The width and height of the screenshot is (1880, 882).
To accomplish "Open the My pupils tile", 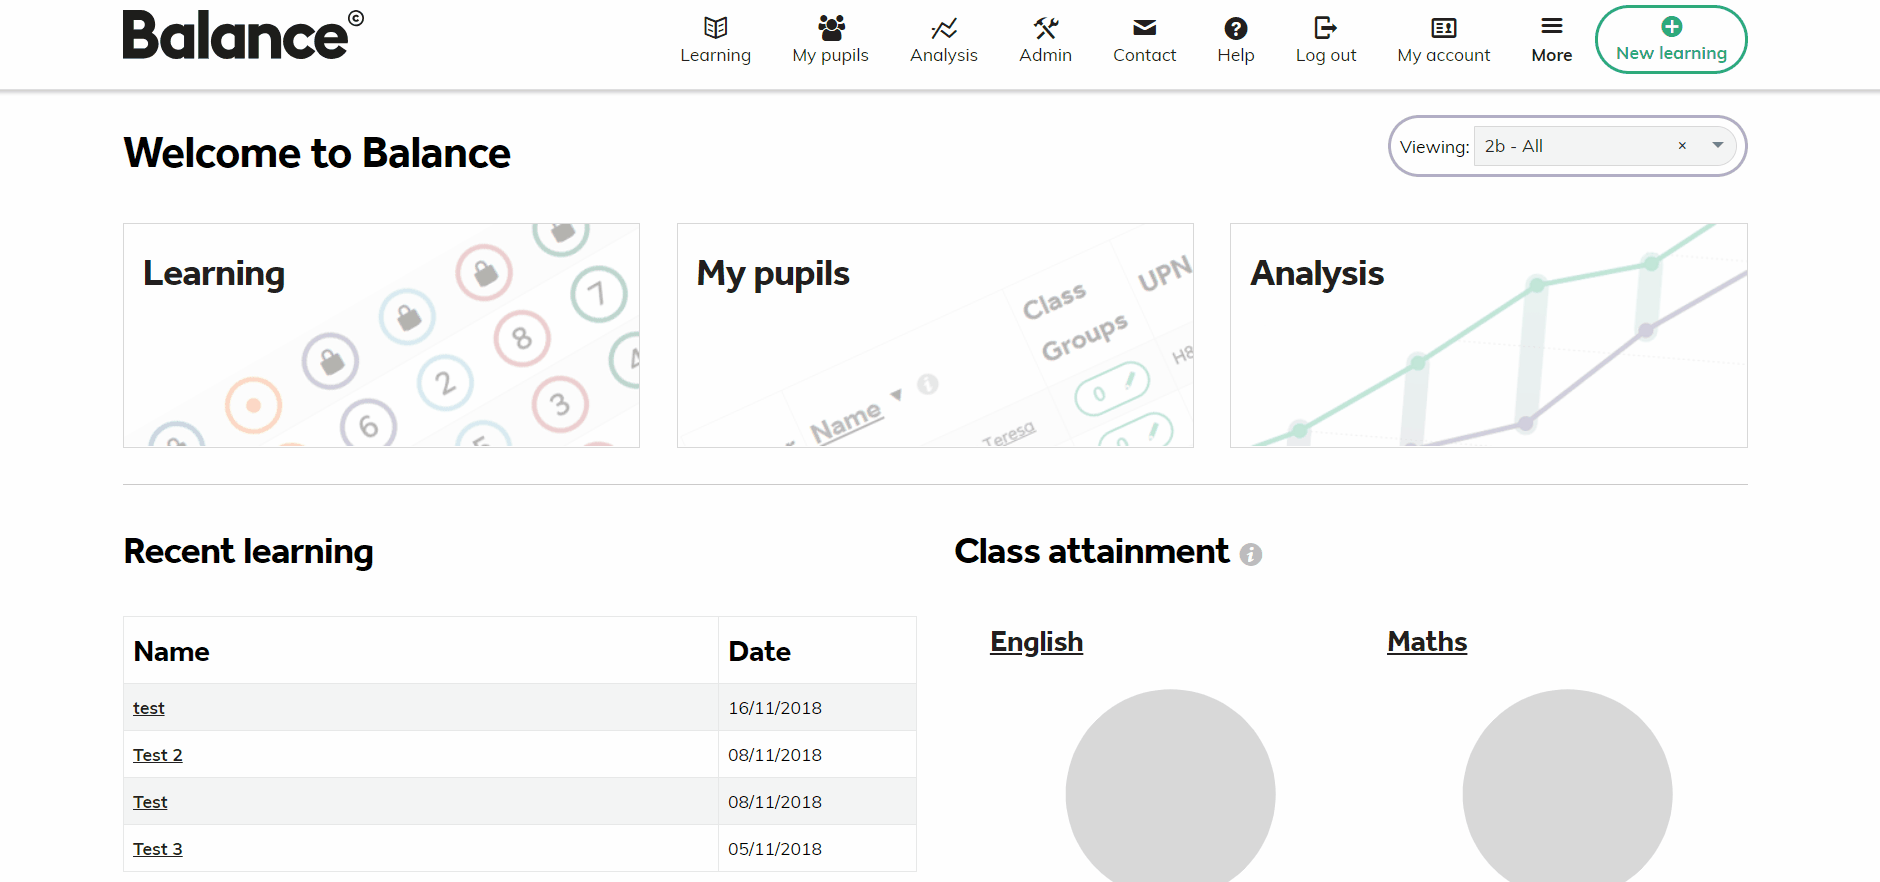I will pos(935,335).
